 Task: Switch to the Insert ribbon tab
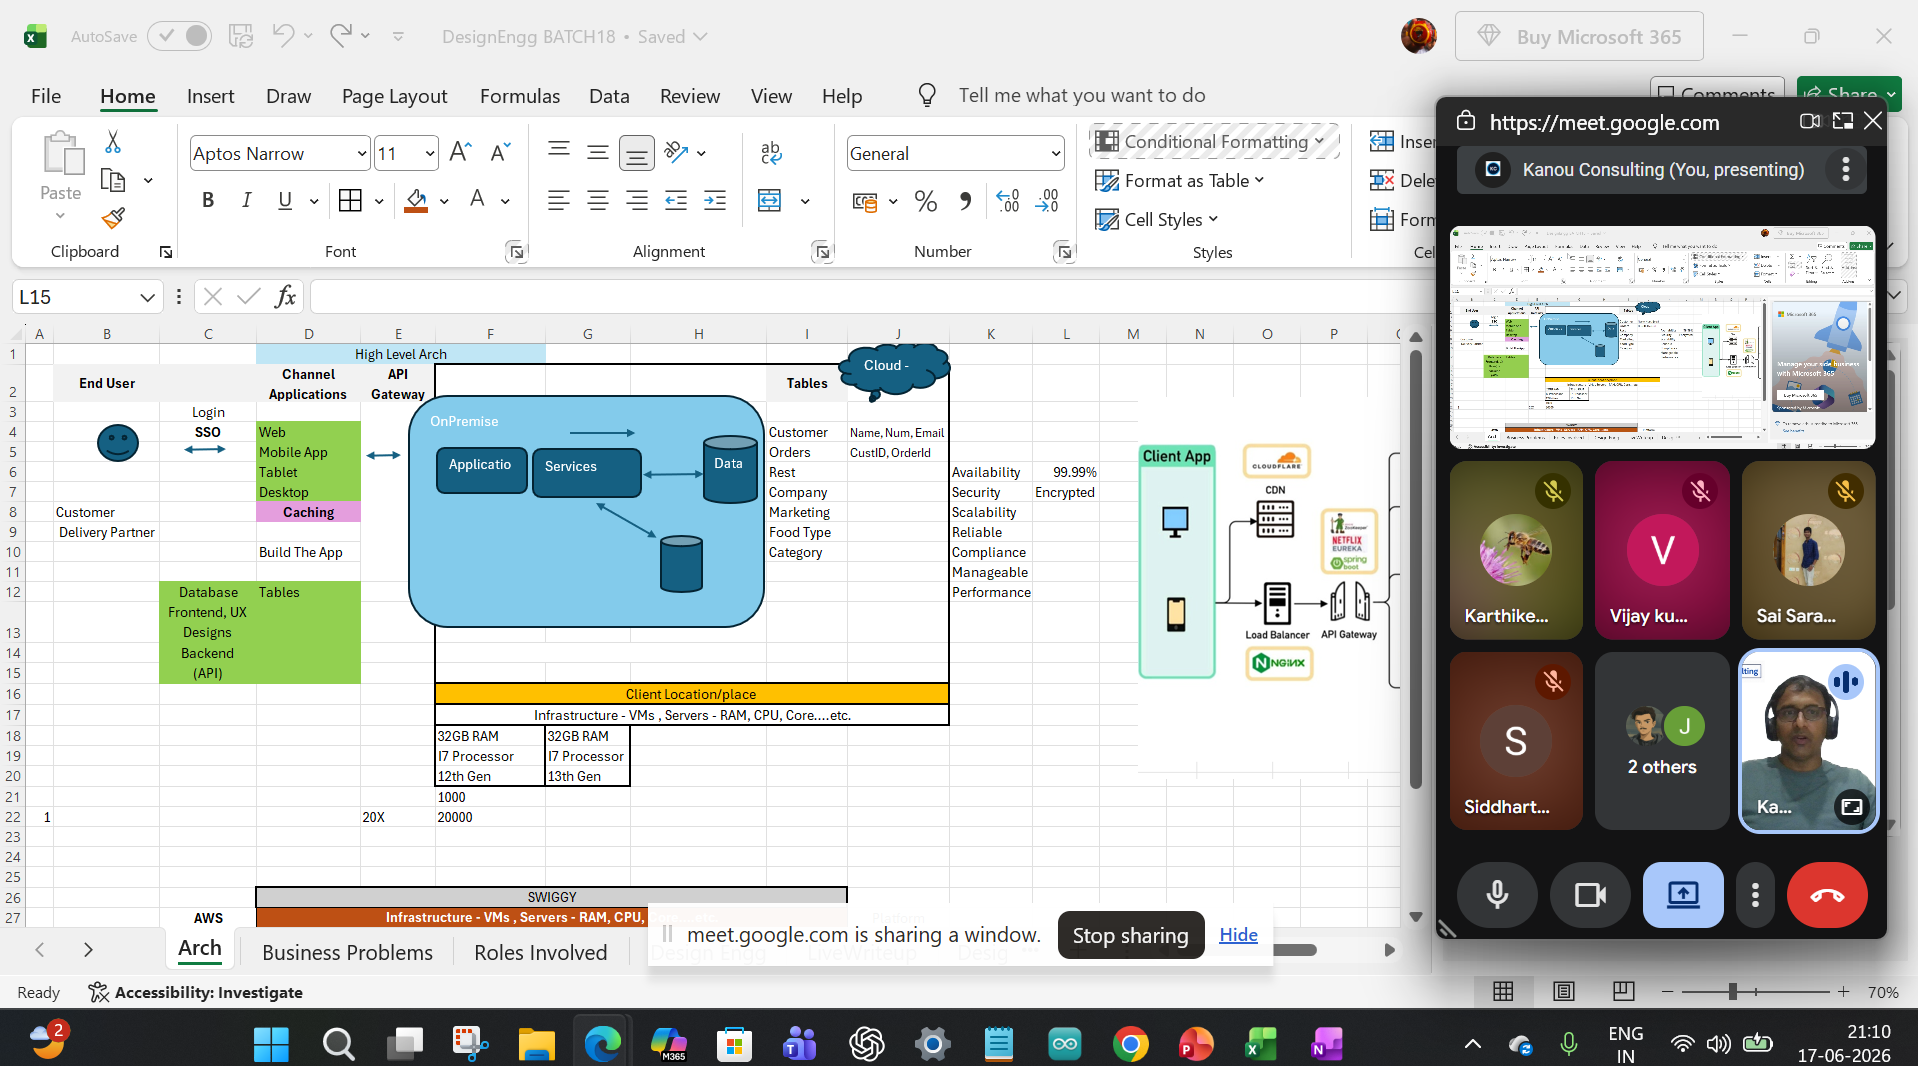210,96
